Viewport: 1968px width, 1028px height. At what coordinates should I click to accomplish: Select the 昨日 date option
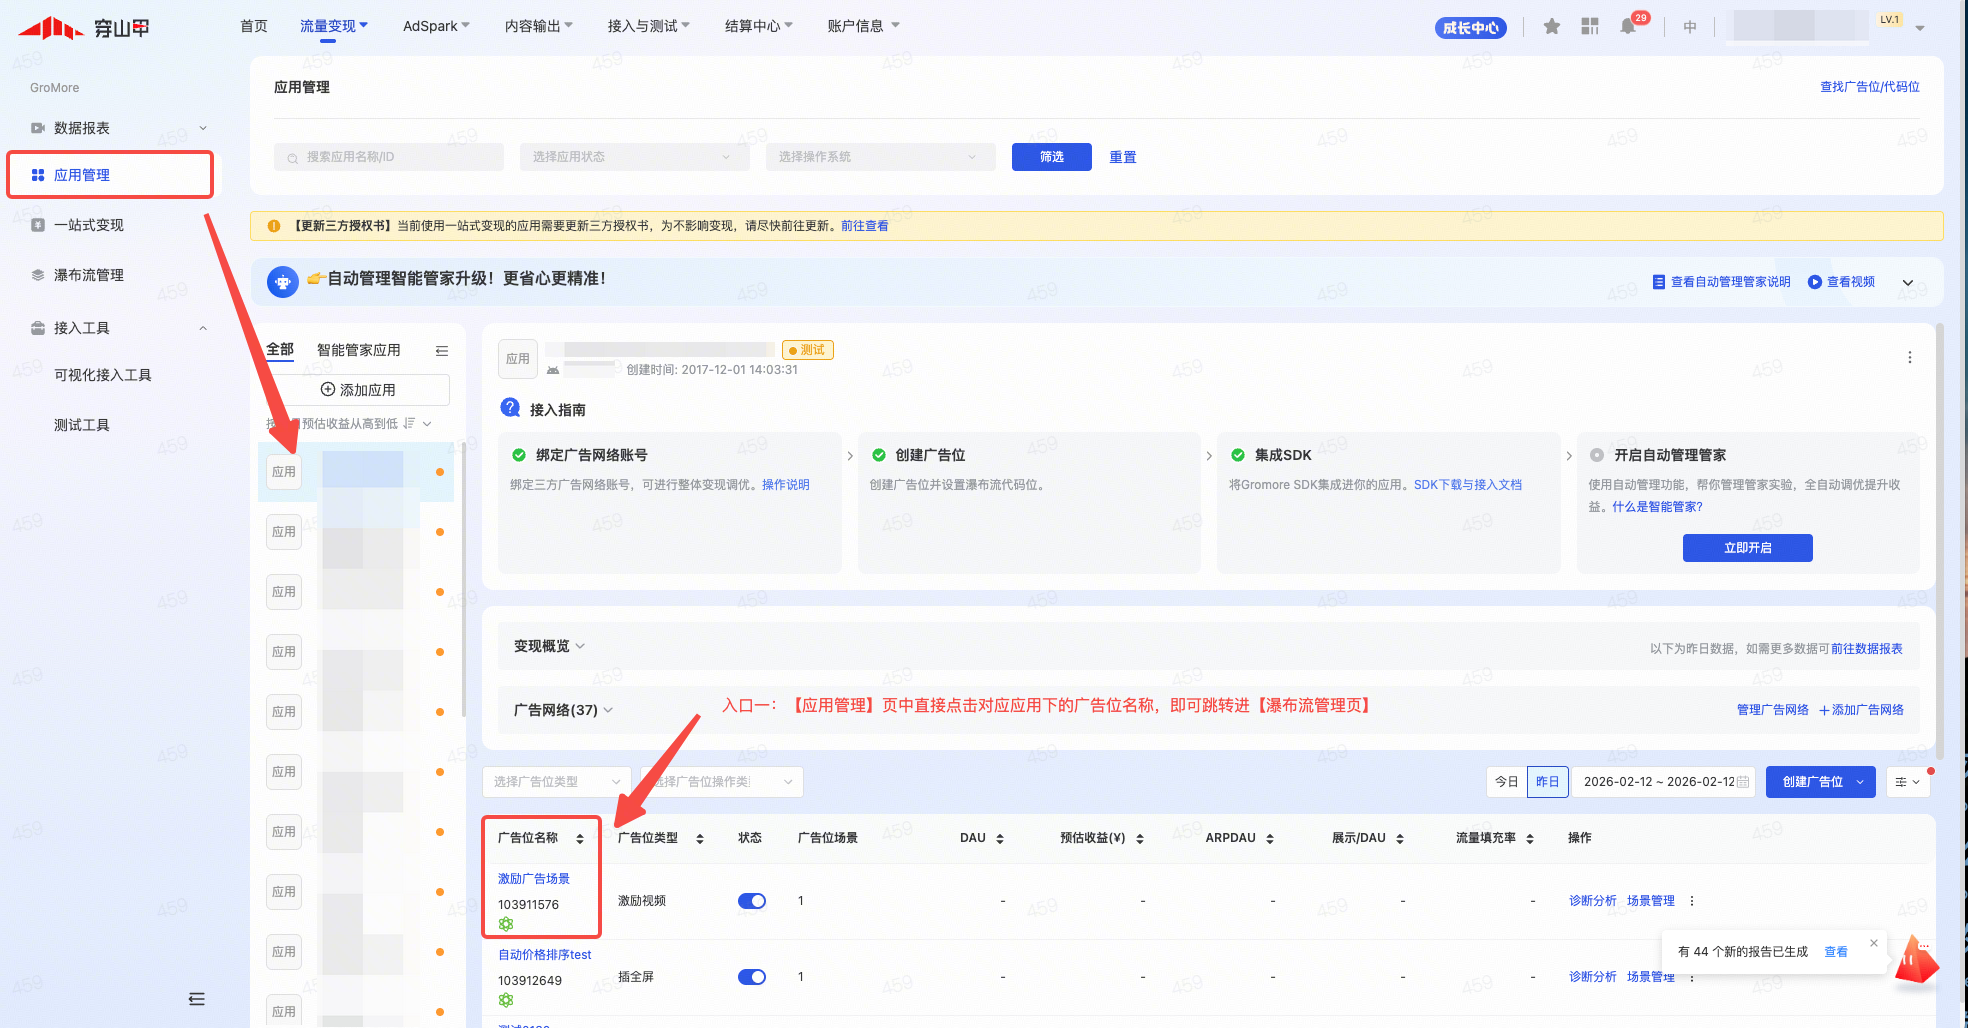(x=1547, y=782)
